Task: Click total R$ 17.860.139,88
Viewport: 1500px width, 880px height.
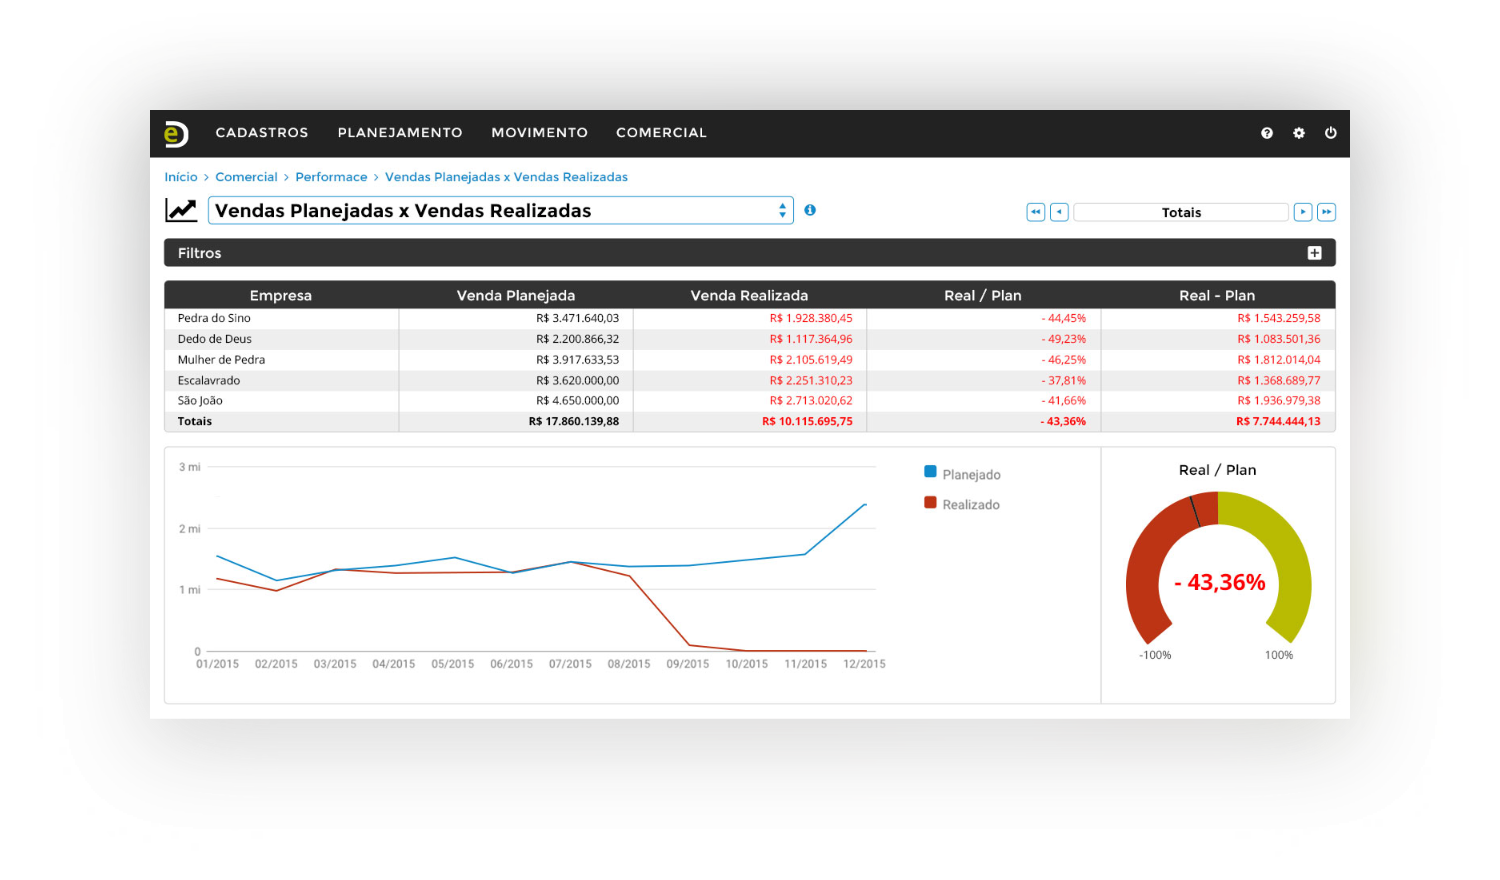Action: pos(574,421)
